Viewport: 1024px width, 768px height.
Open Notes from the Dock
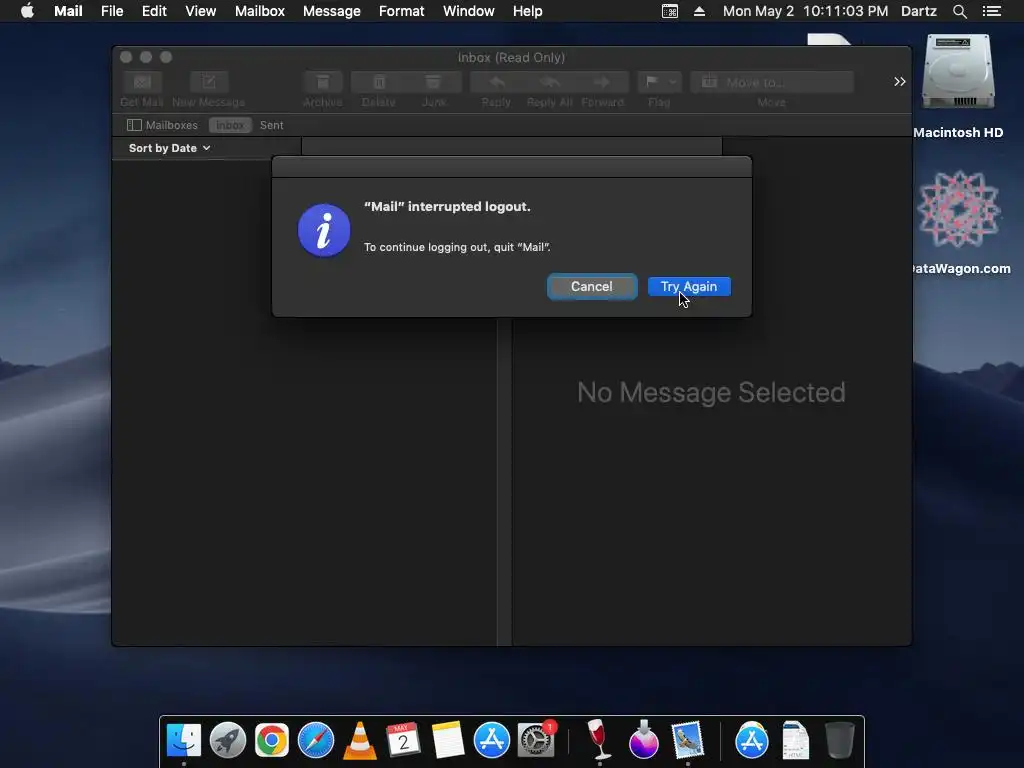click(x=448, y=740)
